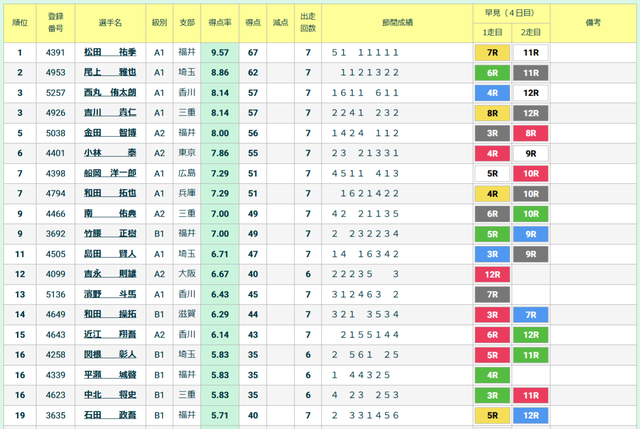Click gray 6R button for 南 佑典
The width and height of the screenshot is (640, 429).
[x=492, y=214]
